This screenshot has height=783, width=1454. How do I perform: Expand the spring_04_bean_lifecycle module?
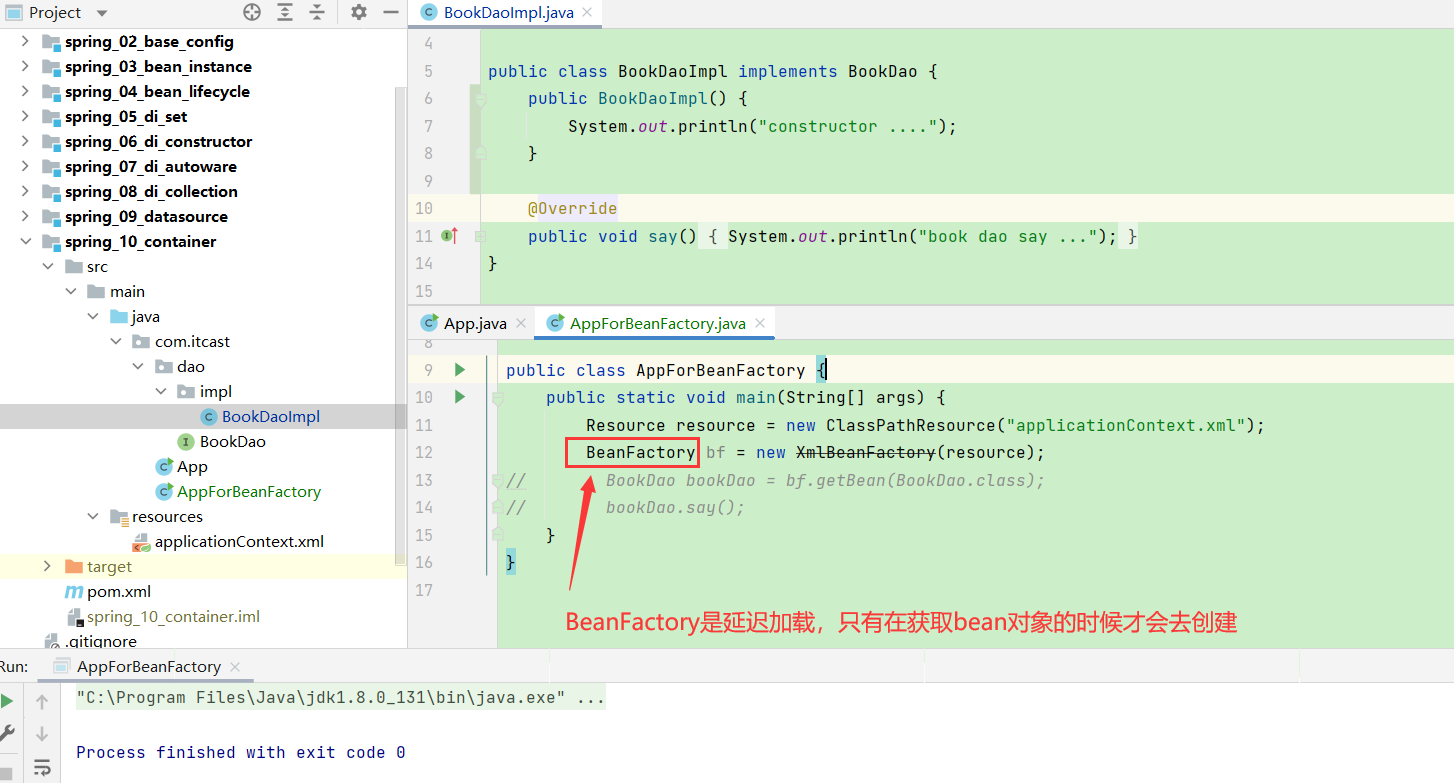pyautogui.click(x=25, y=91)
